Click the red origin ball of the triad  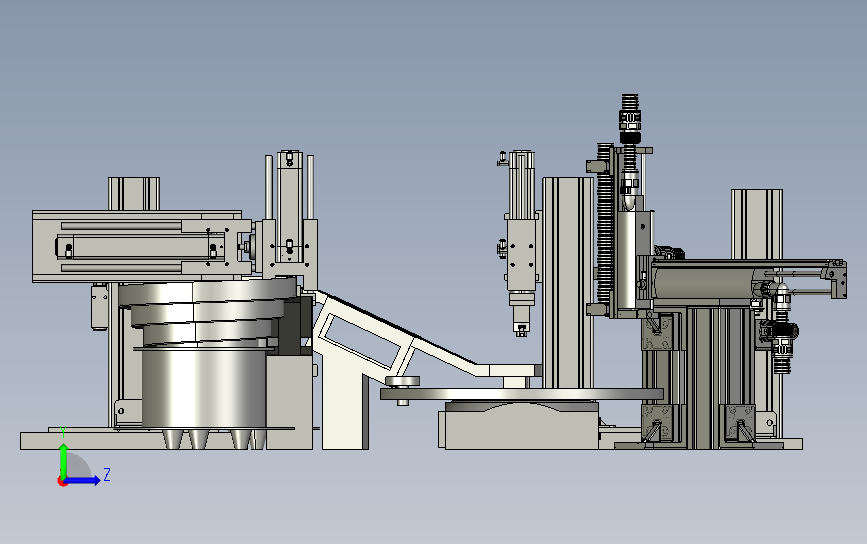pyautogui.click(x=62, y=482)
